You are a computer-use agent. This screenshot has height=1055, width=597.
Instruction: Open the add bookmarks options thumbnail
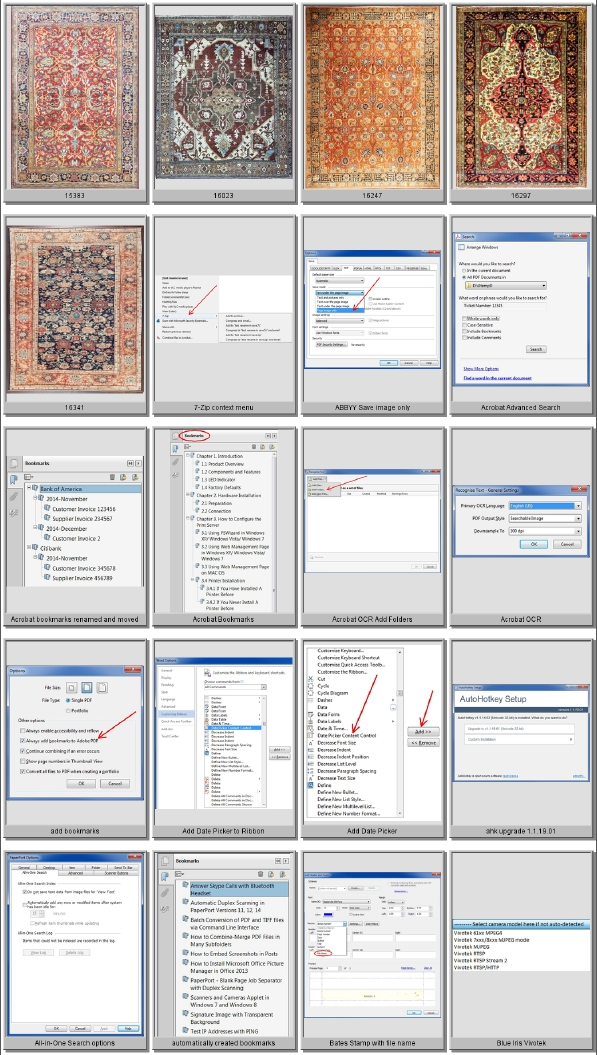pos(75,733)
